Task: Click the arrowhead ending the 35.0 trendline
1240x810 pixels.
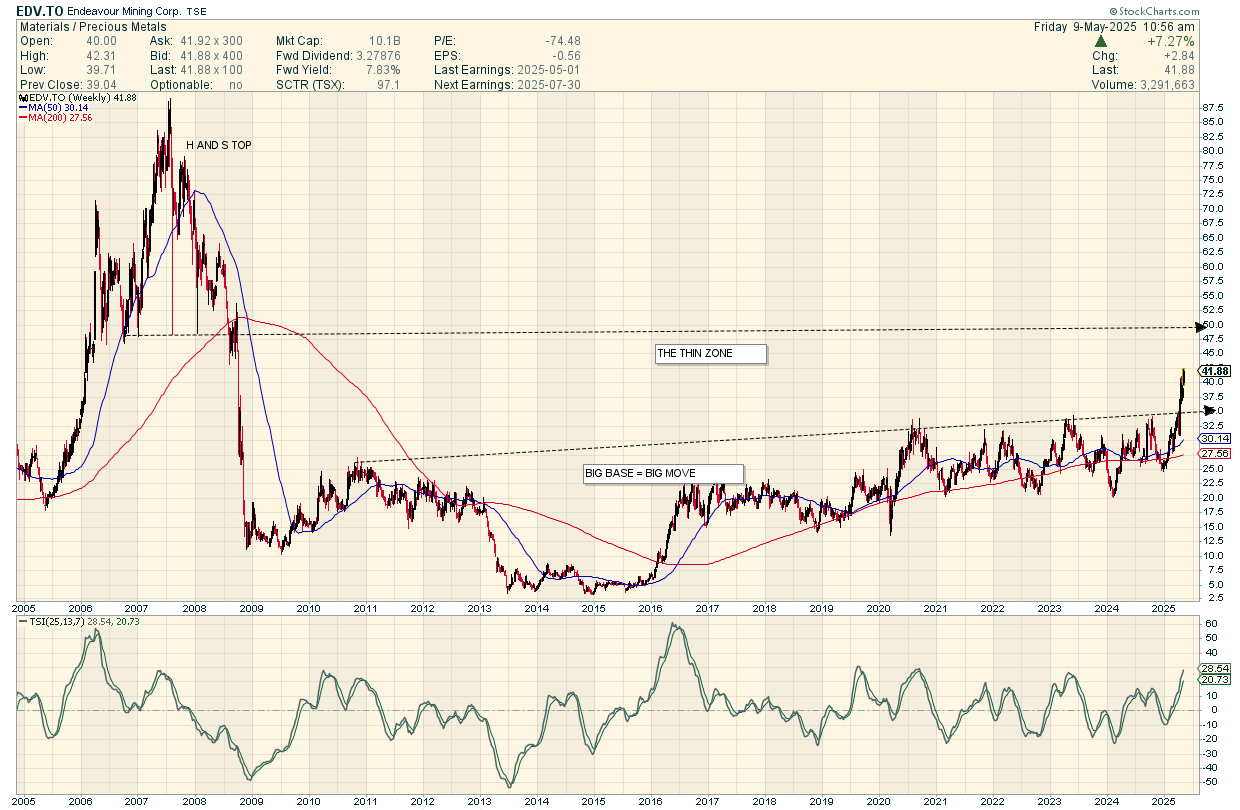Action: click(x=1208, y=410)
